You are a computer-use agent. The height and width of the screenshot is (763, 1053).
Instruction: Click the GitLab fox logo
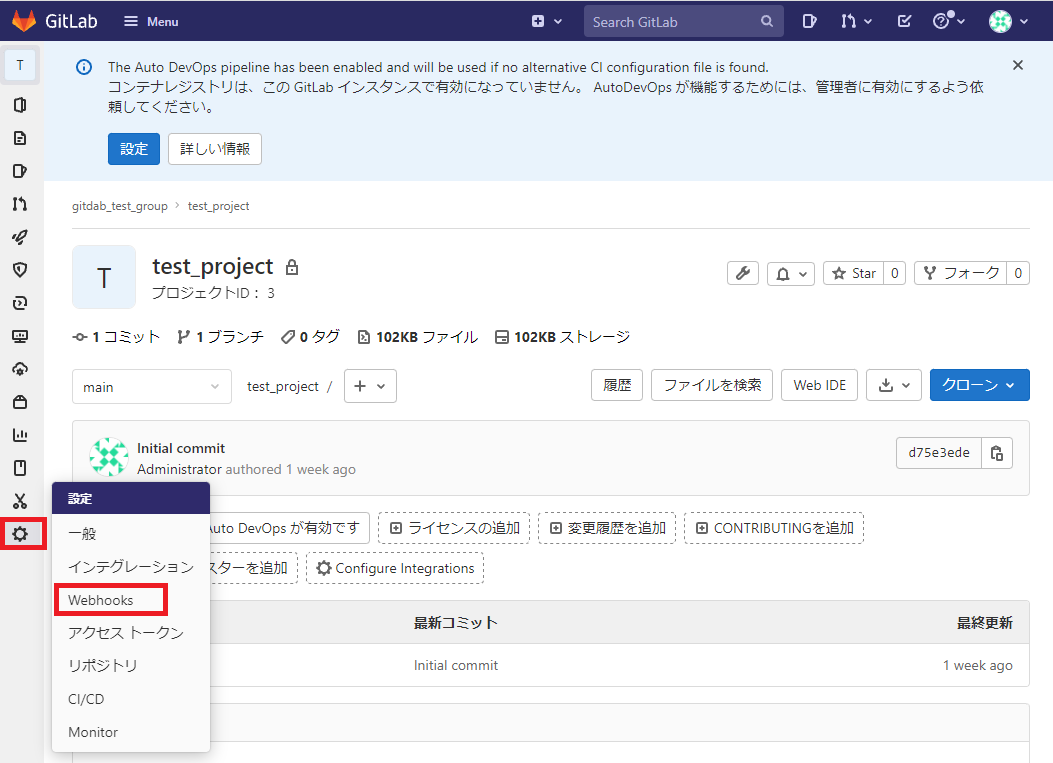(24, 21)
